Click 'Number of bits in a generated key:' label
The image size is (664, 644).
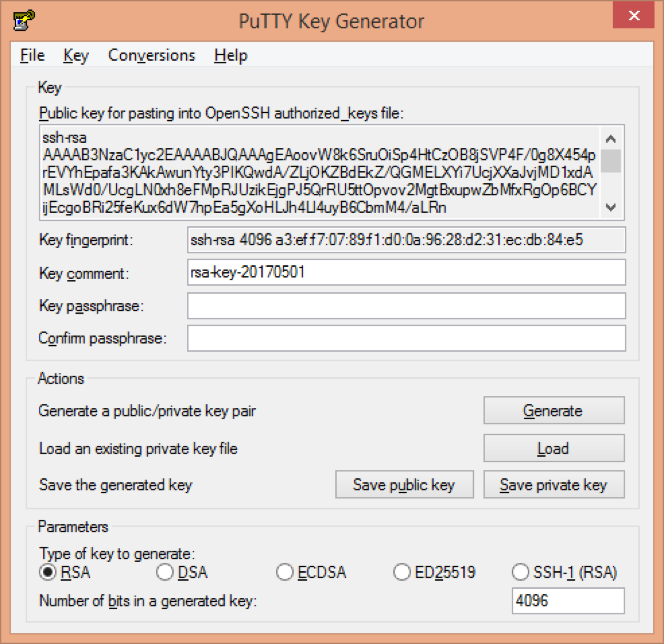[x=148, y=601]
